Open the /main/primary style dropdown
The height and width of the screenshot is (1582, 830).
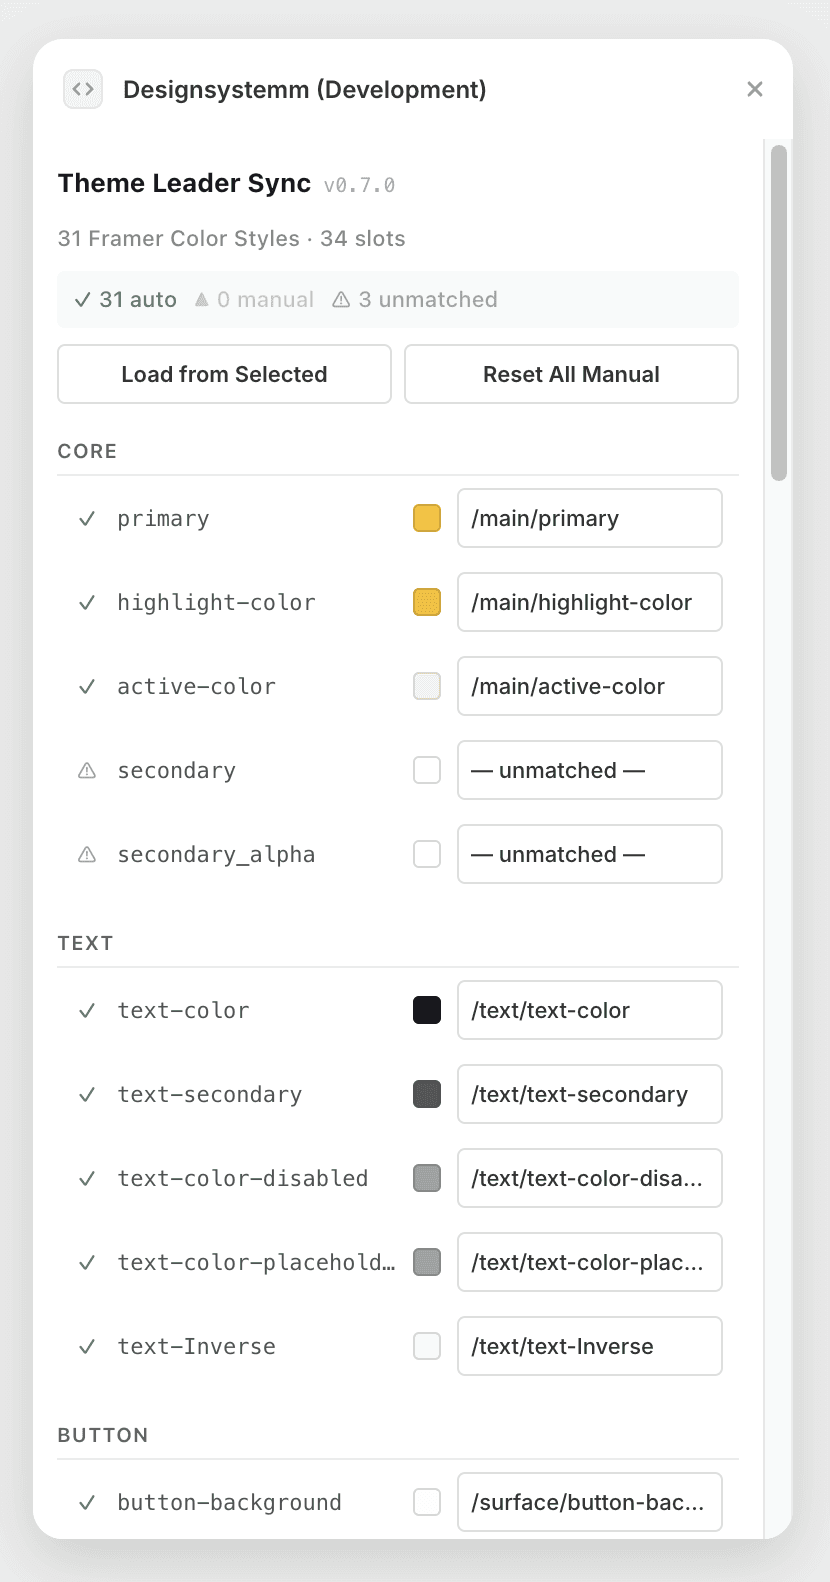[589, 518]
